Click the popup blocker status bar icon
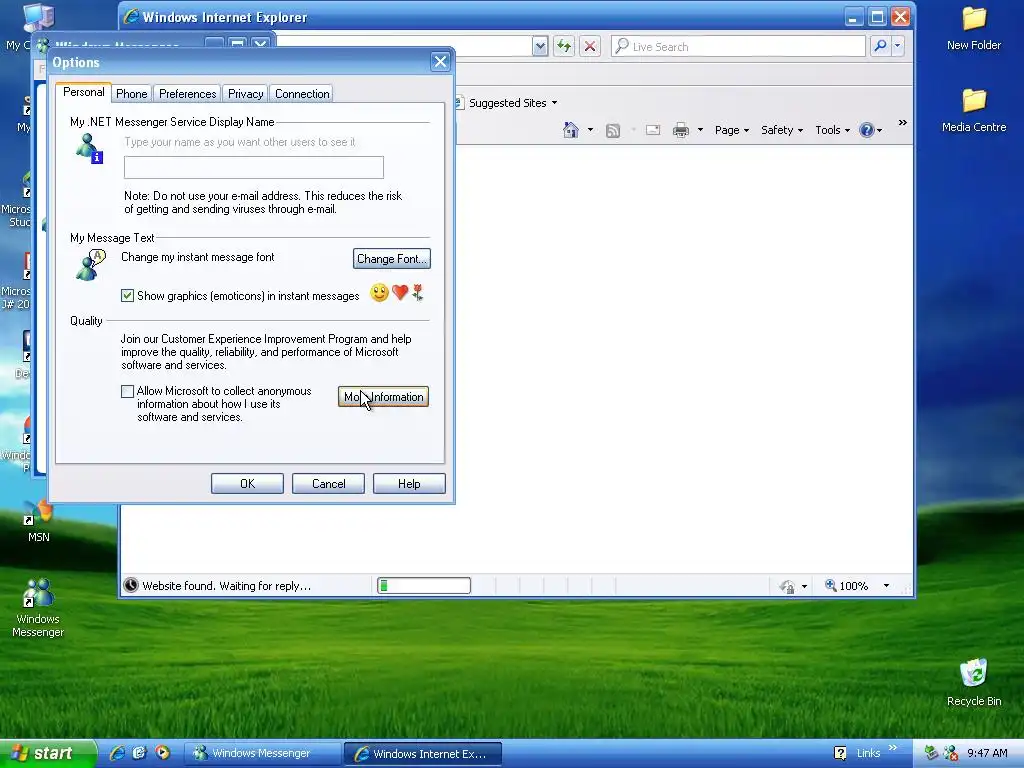Viewport: 1024px width, 768px height. click(787, 586)
